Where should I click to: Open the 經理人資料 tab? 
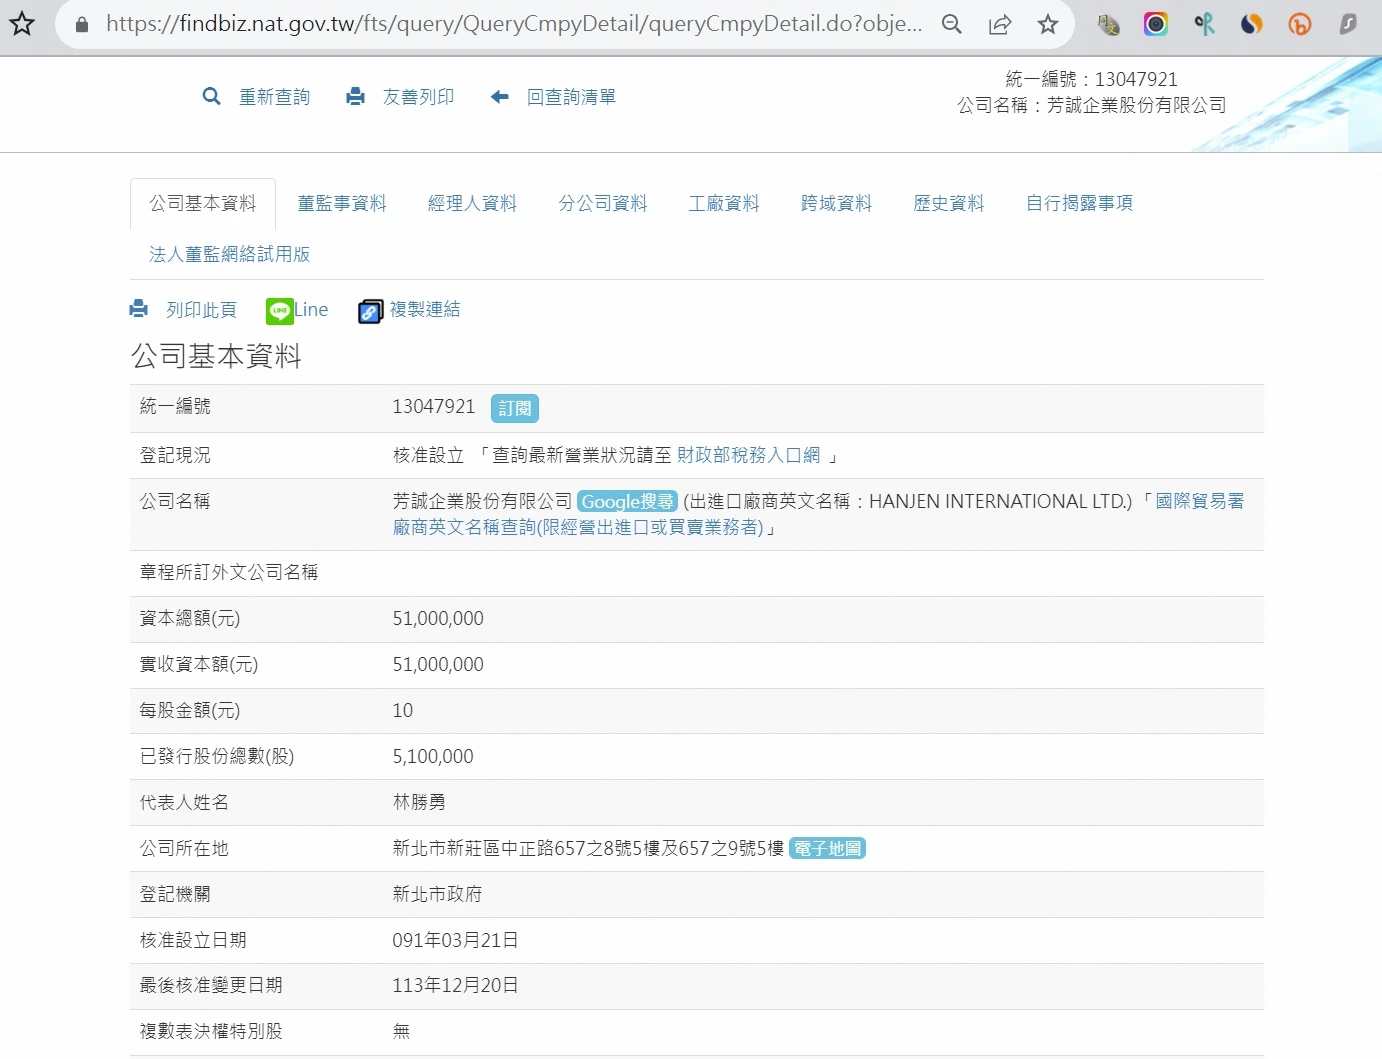472,204
